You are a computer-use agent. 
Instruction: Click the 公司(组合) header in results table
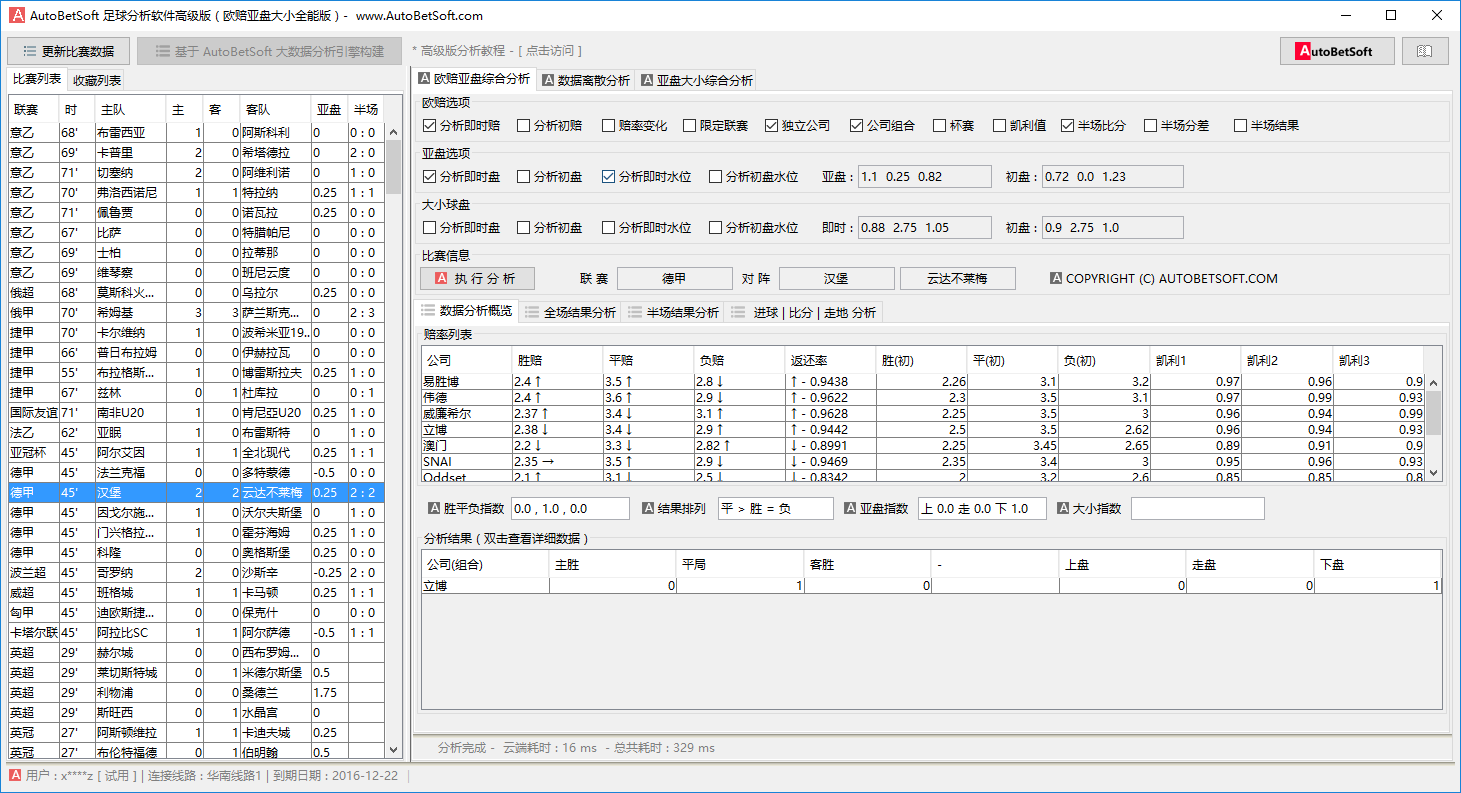(485, 565)
